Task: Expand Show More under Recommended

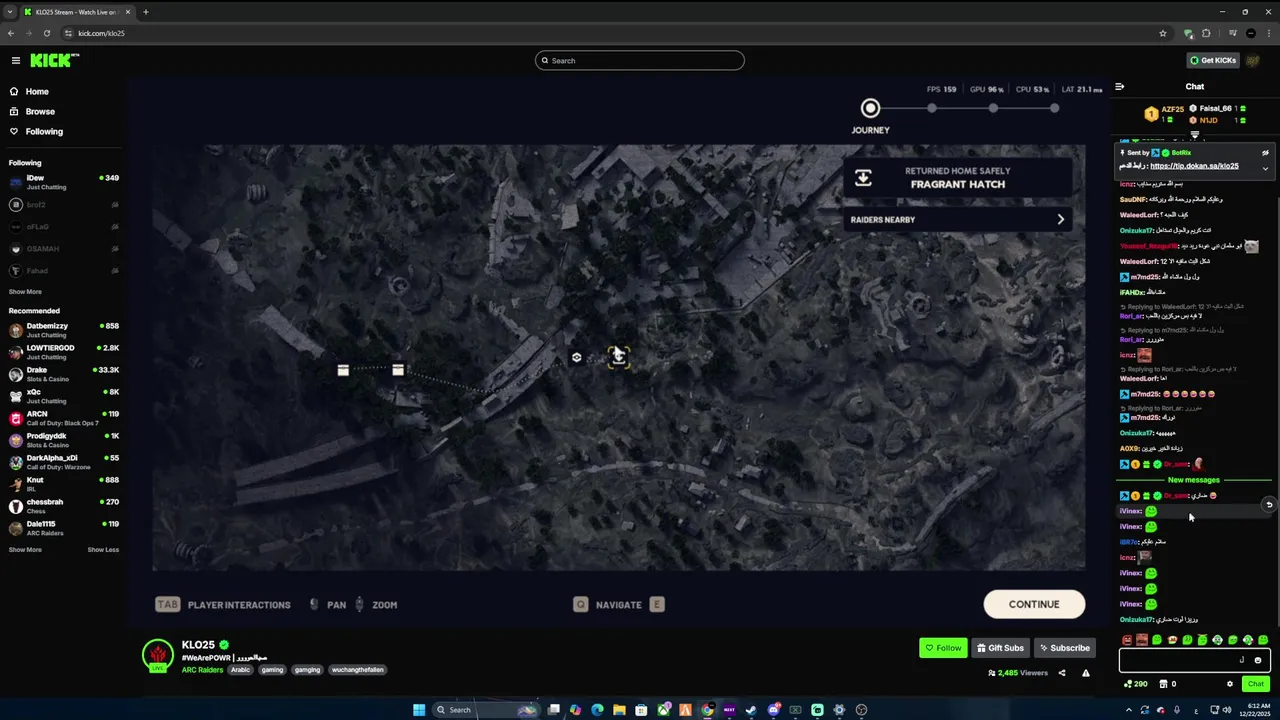Action: click(25, 549)
